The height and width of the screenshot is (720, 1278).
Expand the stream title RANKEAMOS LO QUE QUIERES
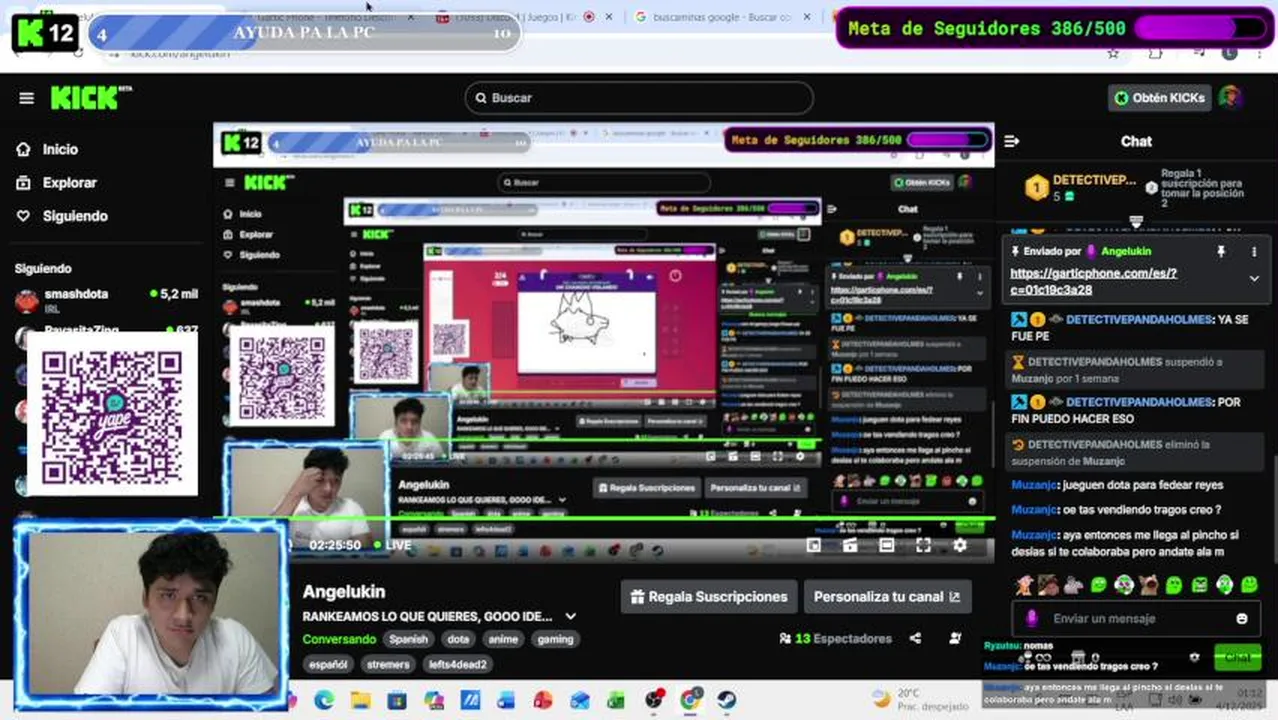(x=570, y=617)
